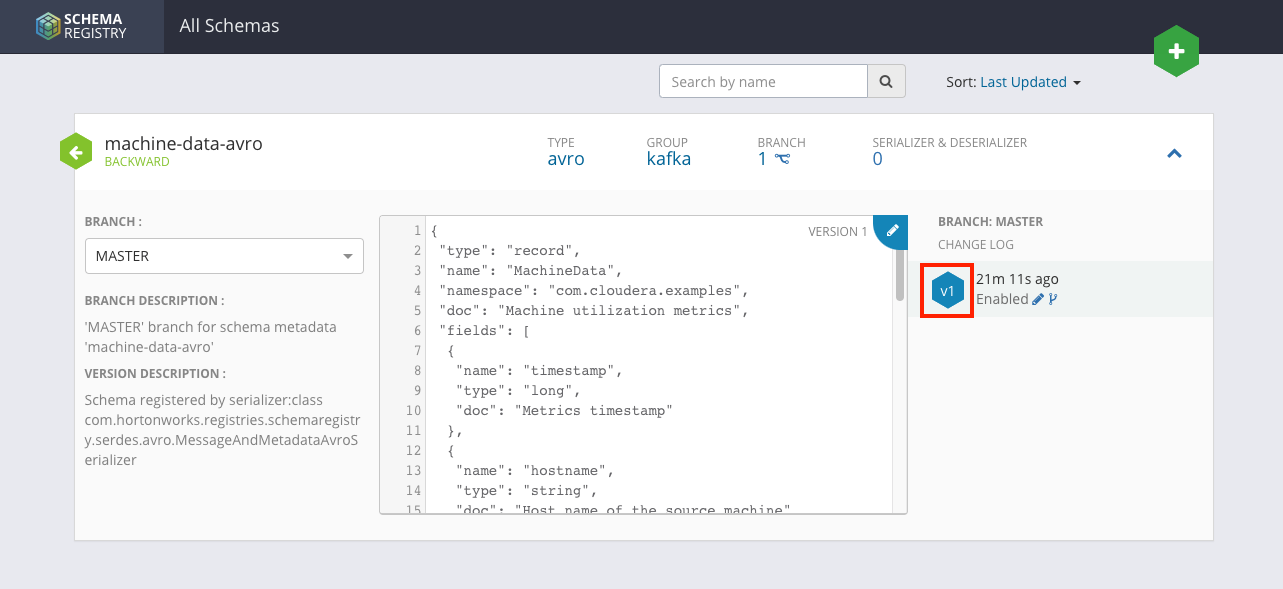
Task: Collapse the machine-data-avro schema panel
Action: pyautogui.click(x=1175, y=153)
